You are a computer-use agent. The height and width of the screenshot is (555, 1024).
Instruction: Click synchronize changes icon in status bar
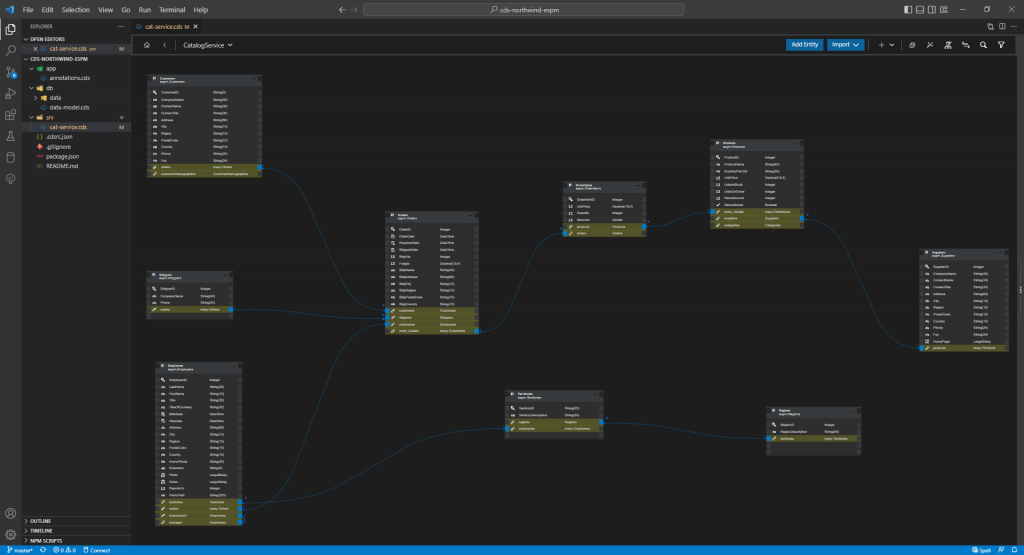43,550
